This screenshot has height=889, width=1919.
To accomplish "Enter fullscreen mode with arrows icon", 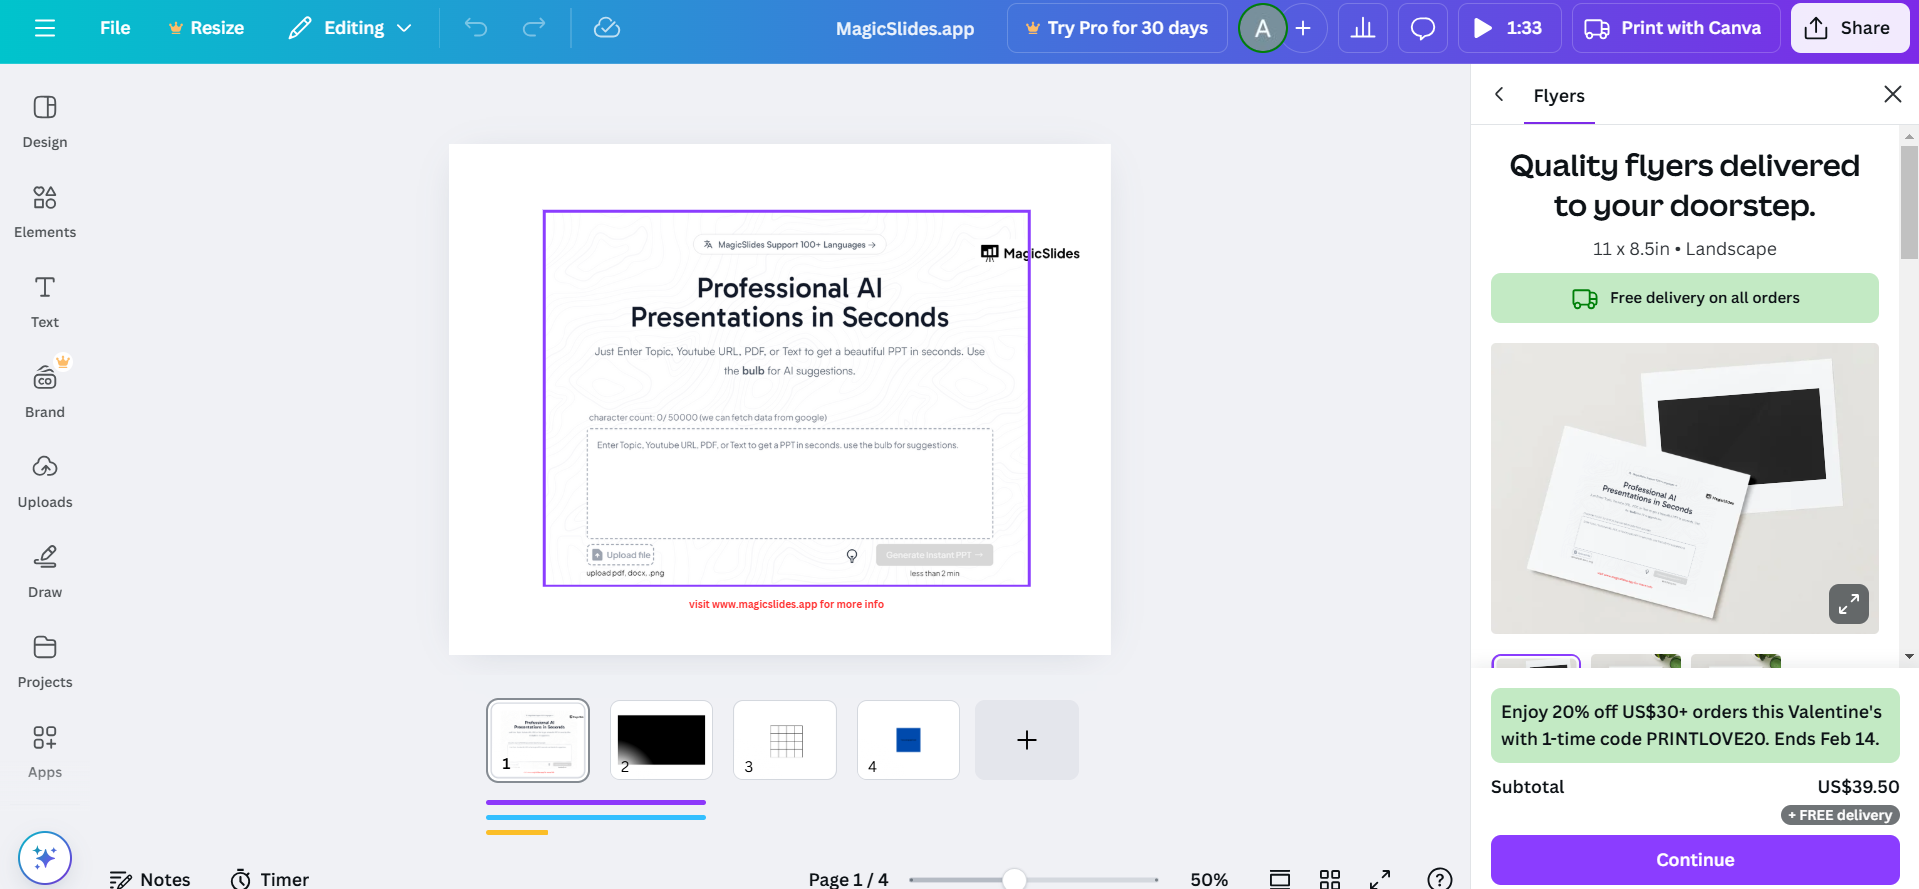I will [1380, 879].
